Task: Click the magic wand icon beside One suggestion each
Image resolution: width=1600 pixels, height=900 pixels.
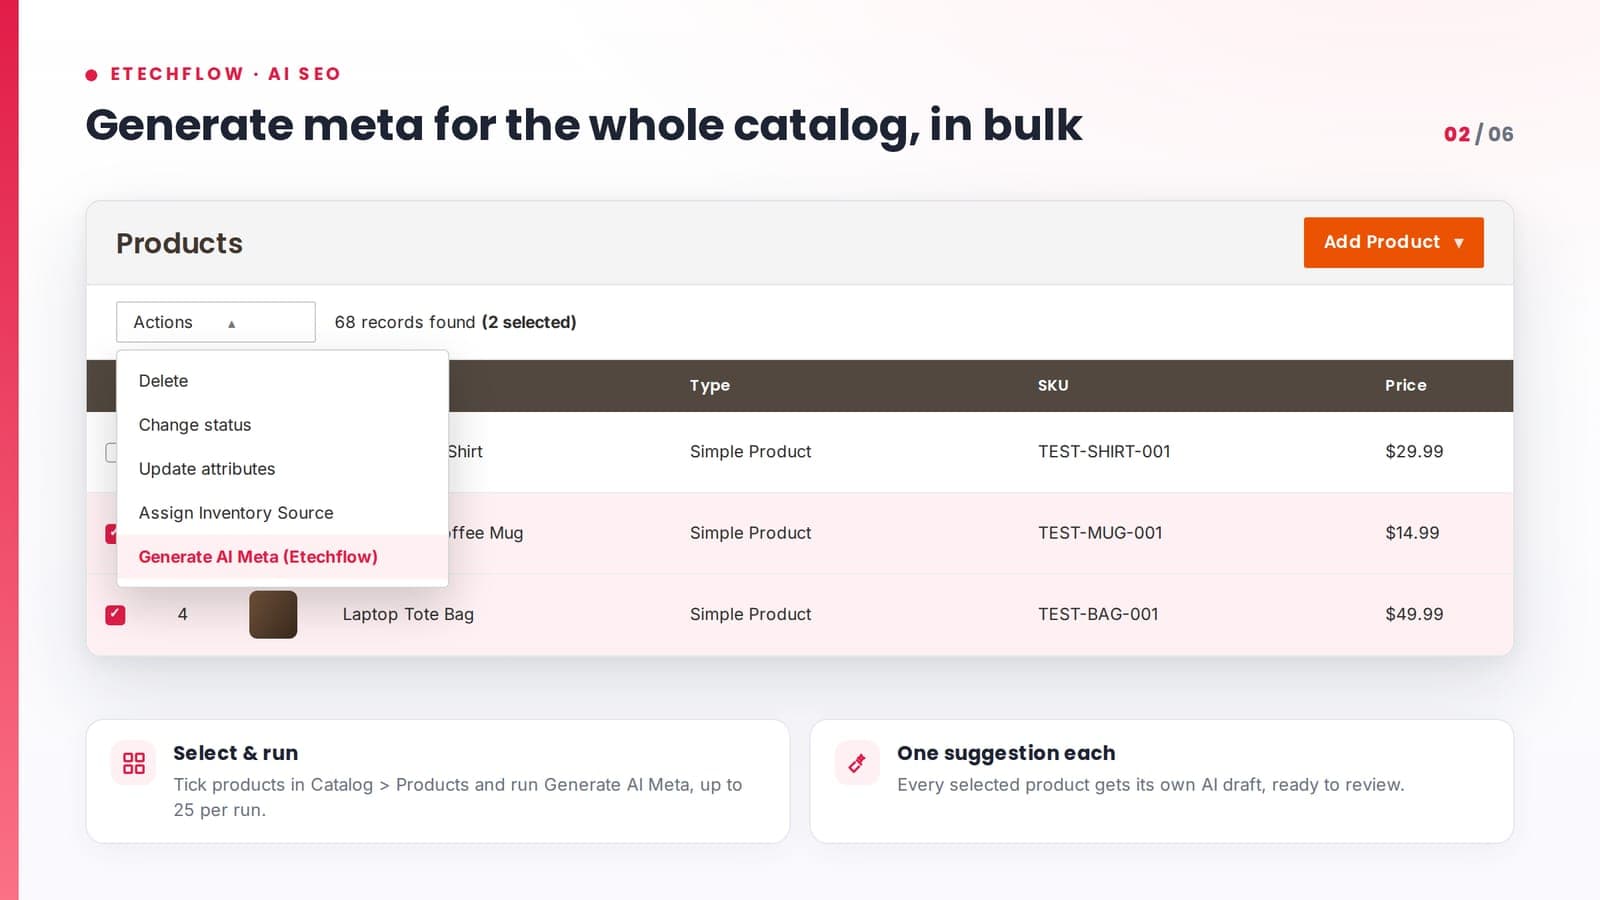Action: [x=857, y=763]
